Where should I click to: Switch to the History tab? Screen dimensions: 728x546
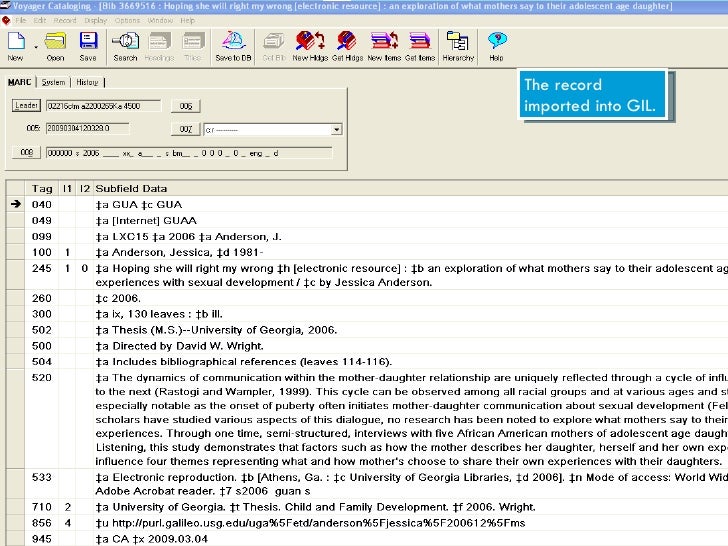(x=87, y=82)
